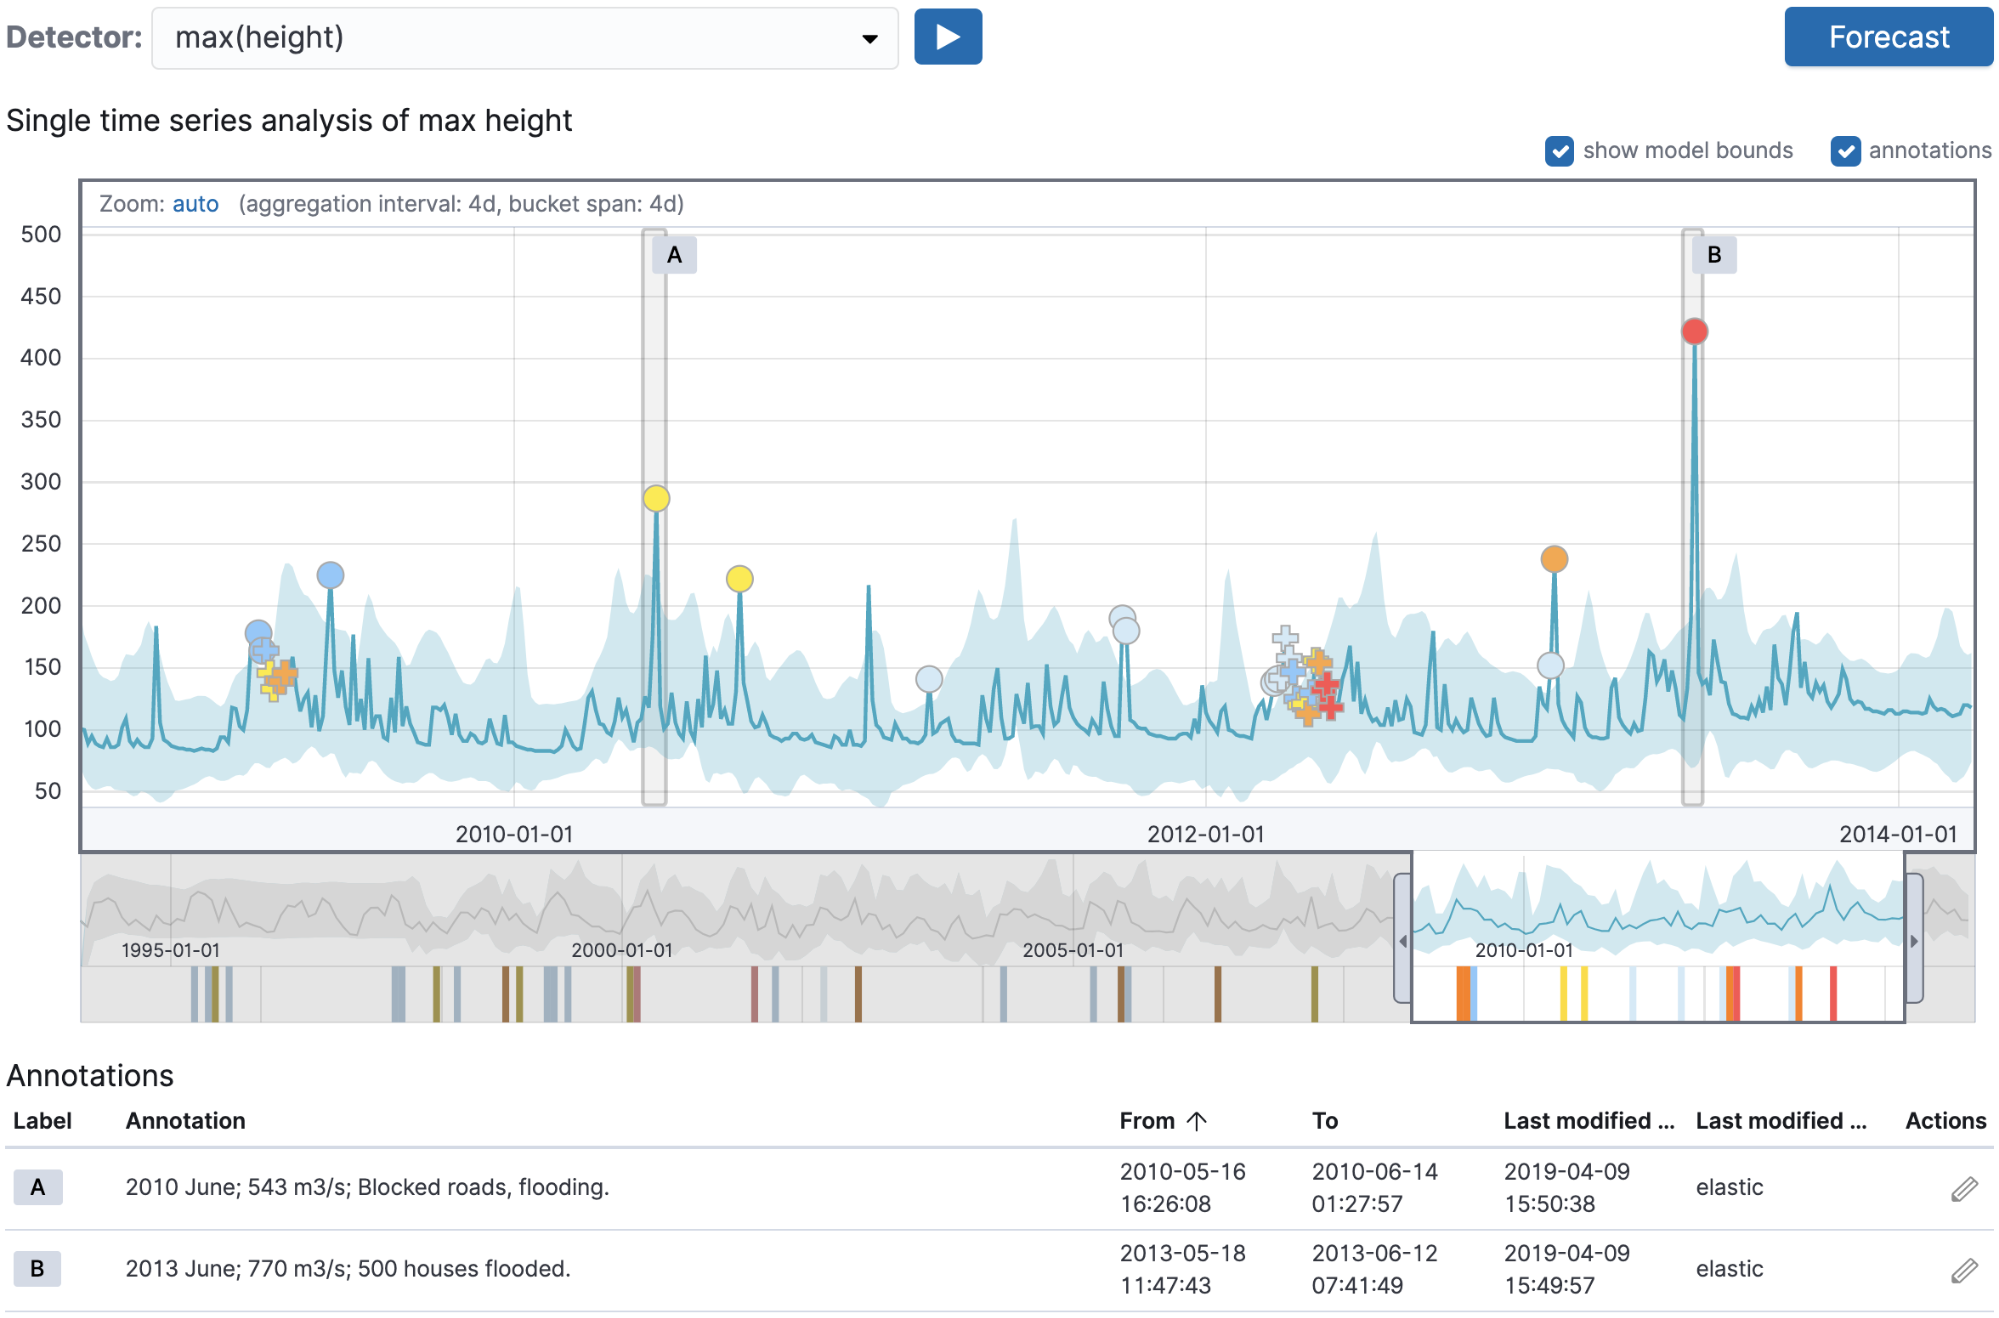1999x1318 pixels.
Task: Click the dropdown caret in Detector field
Action: click(x=869, y=39)
